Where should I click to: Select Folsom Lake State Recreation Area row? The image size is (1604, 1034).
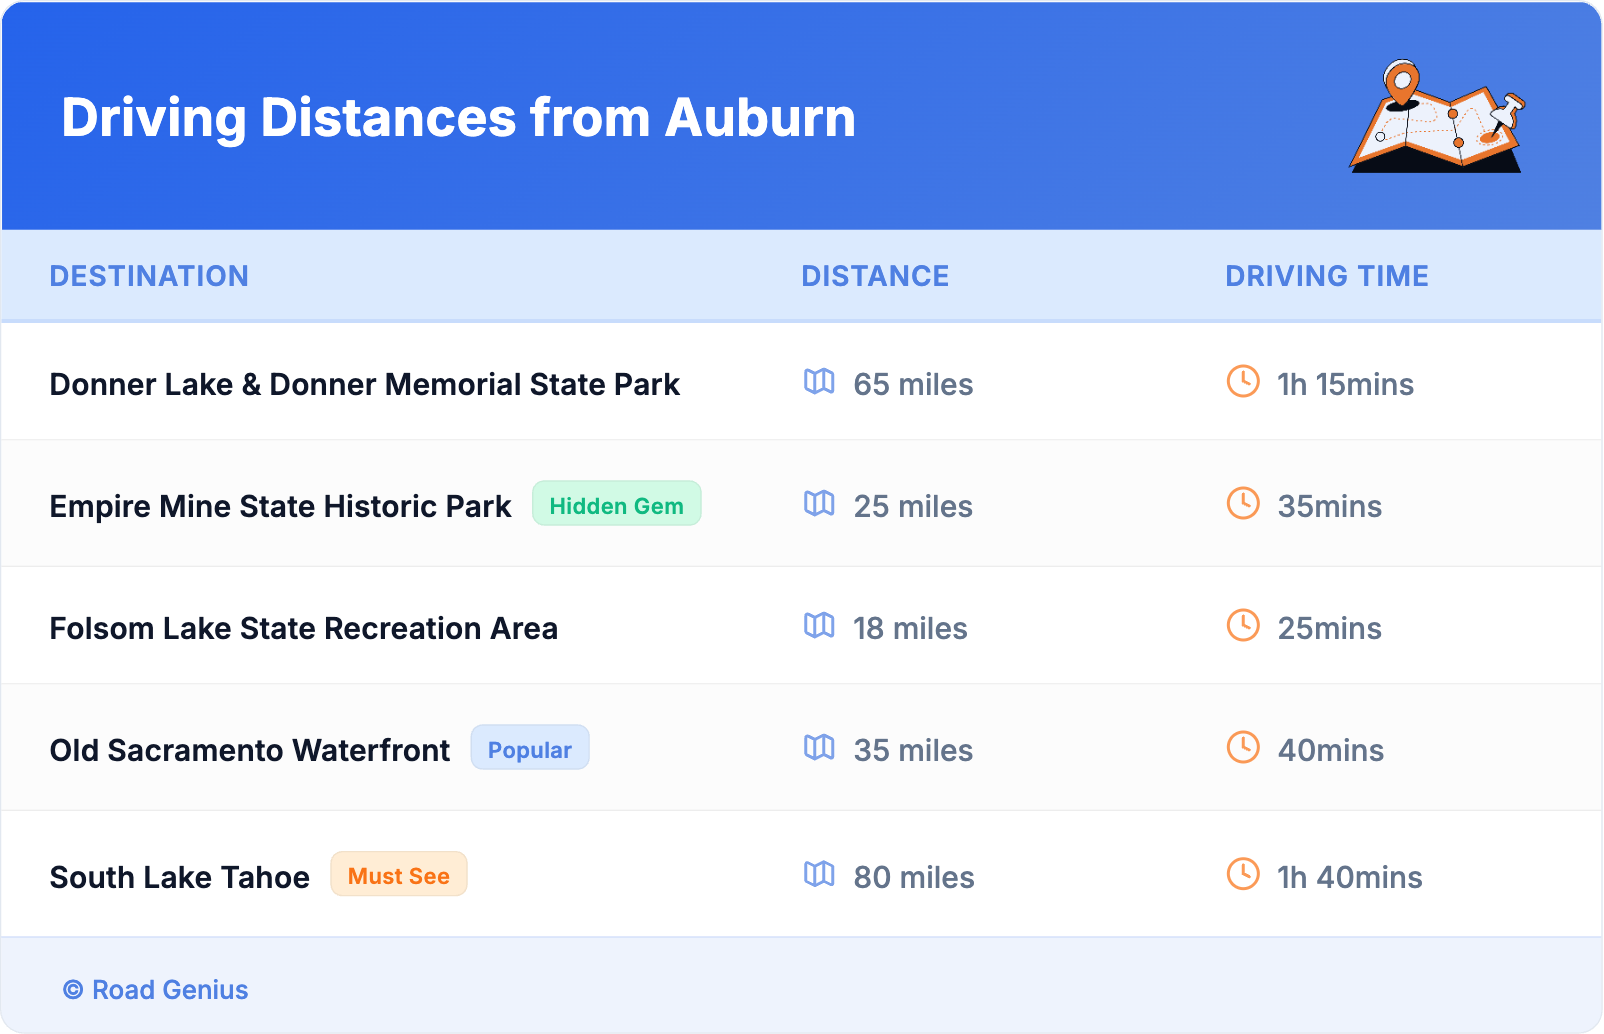303,629
